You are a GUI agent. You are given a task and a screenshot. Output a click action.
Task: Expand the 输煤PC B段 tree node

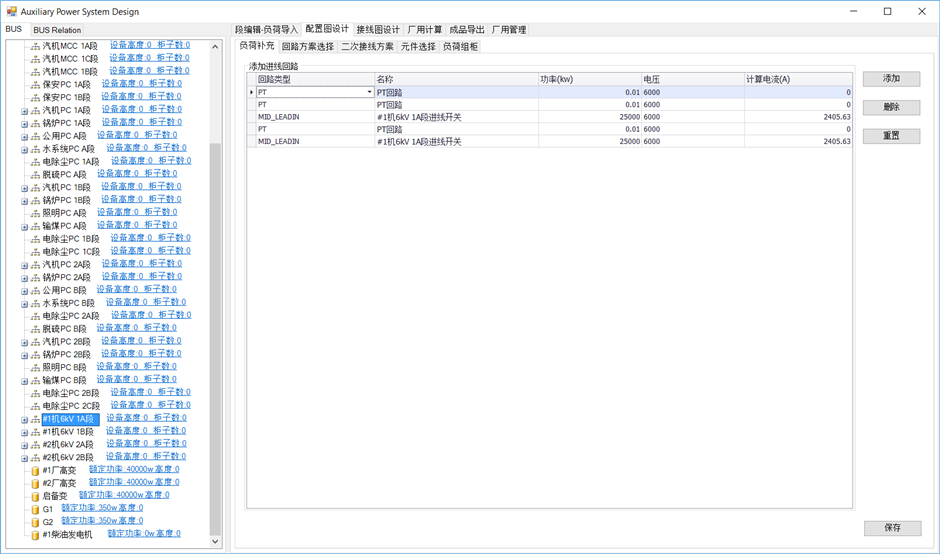pyautogui.click(x=25, y=381)
